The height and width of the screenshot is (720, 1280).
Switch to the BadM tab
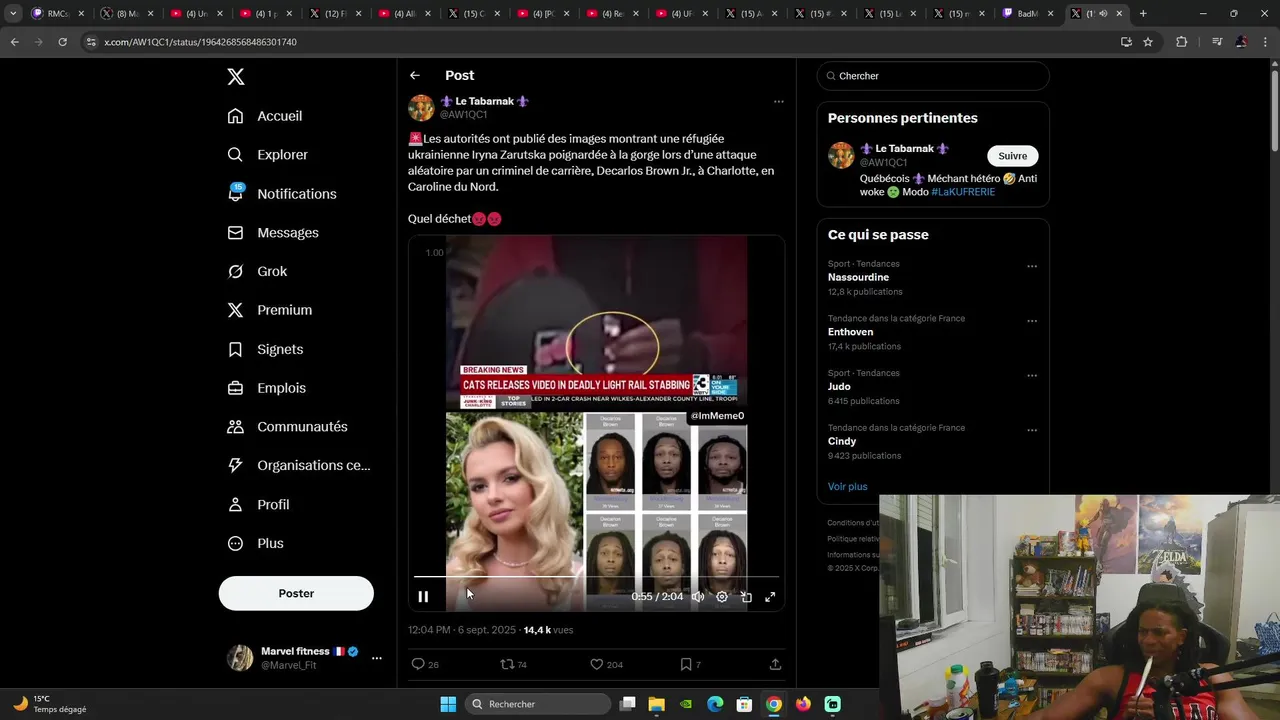click(1026, 14)
